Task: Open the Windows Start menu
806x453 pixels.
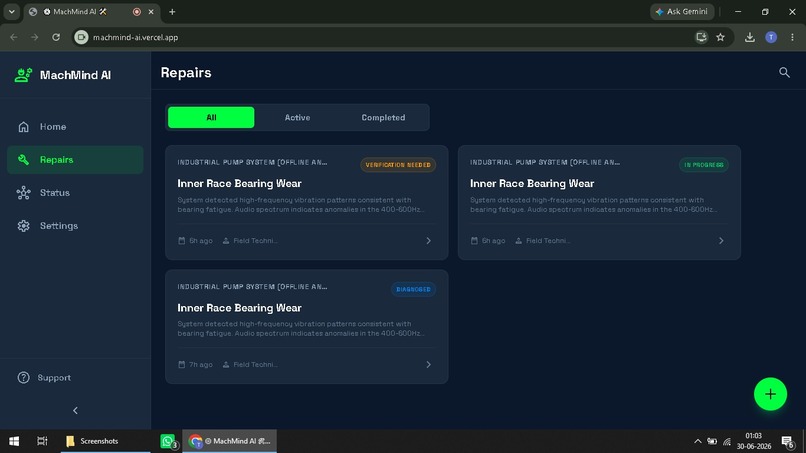Action: pos(14,441)
